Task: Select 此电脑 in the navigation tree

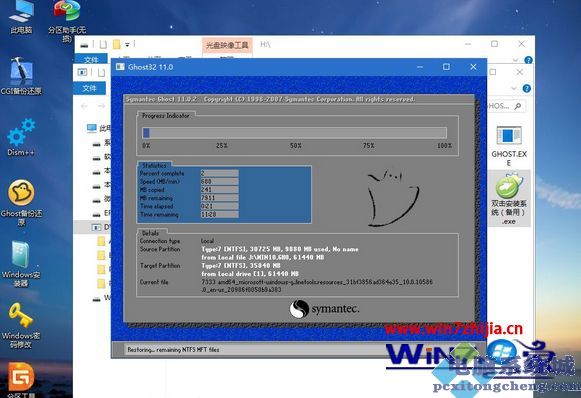Action: tap(99, 128)
